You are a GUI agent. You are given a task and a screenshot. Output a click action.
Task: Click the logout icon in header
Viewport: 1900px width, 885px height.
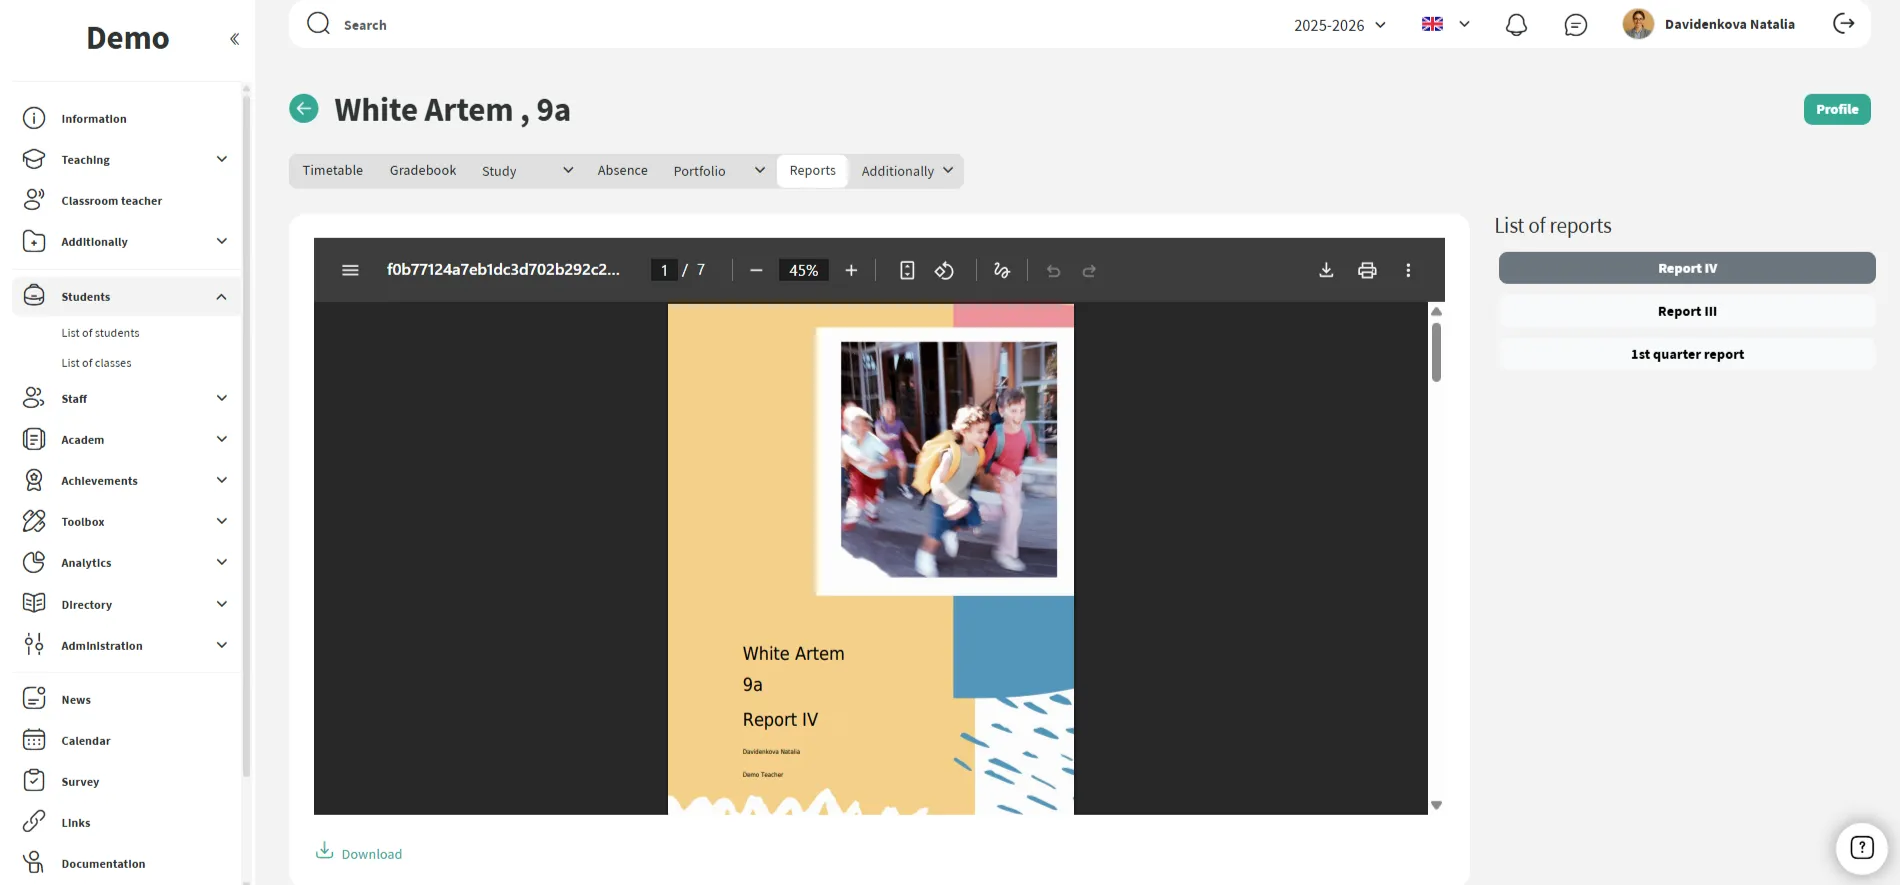[x=1843, y=24]
